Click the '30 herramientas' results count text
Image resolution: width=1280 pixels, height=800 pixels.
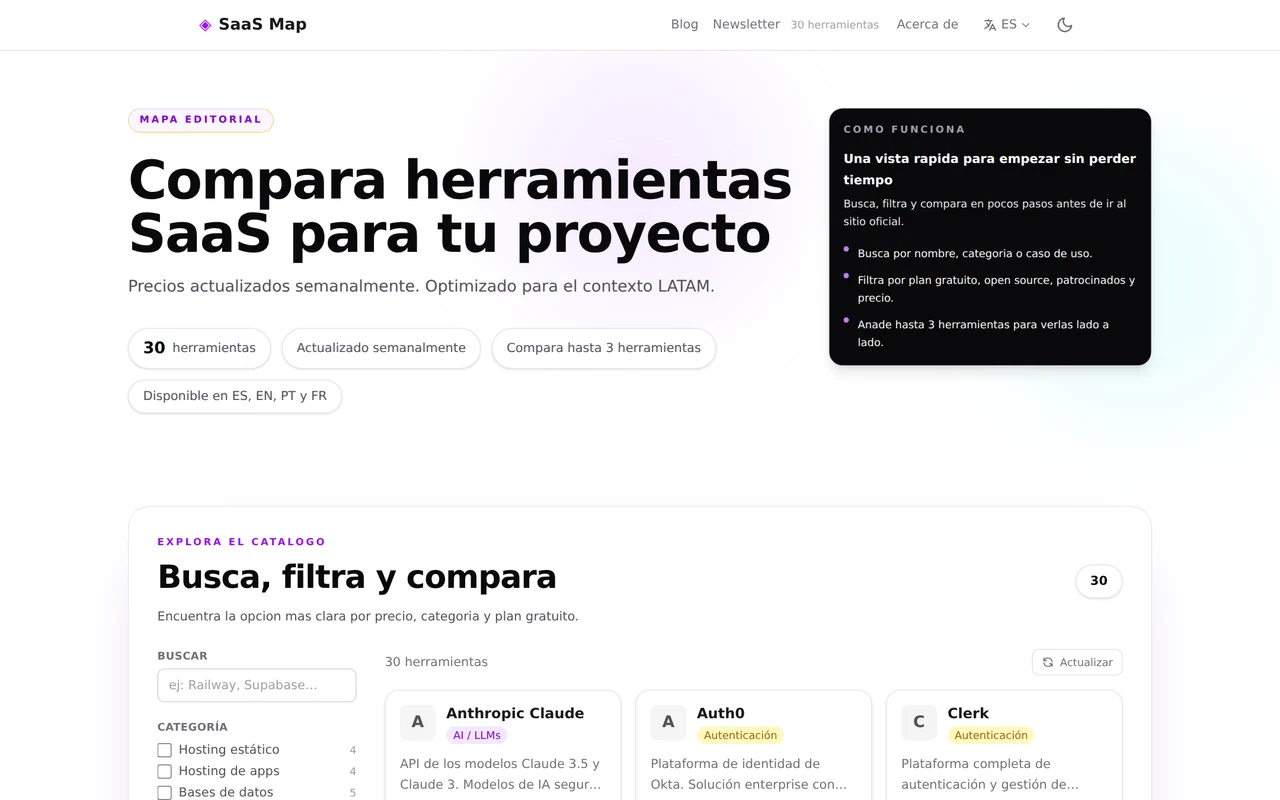pos(436,662)
